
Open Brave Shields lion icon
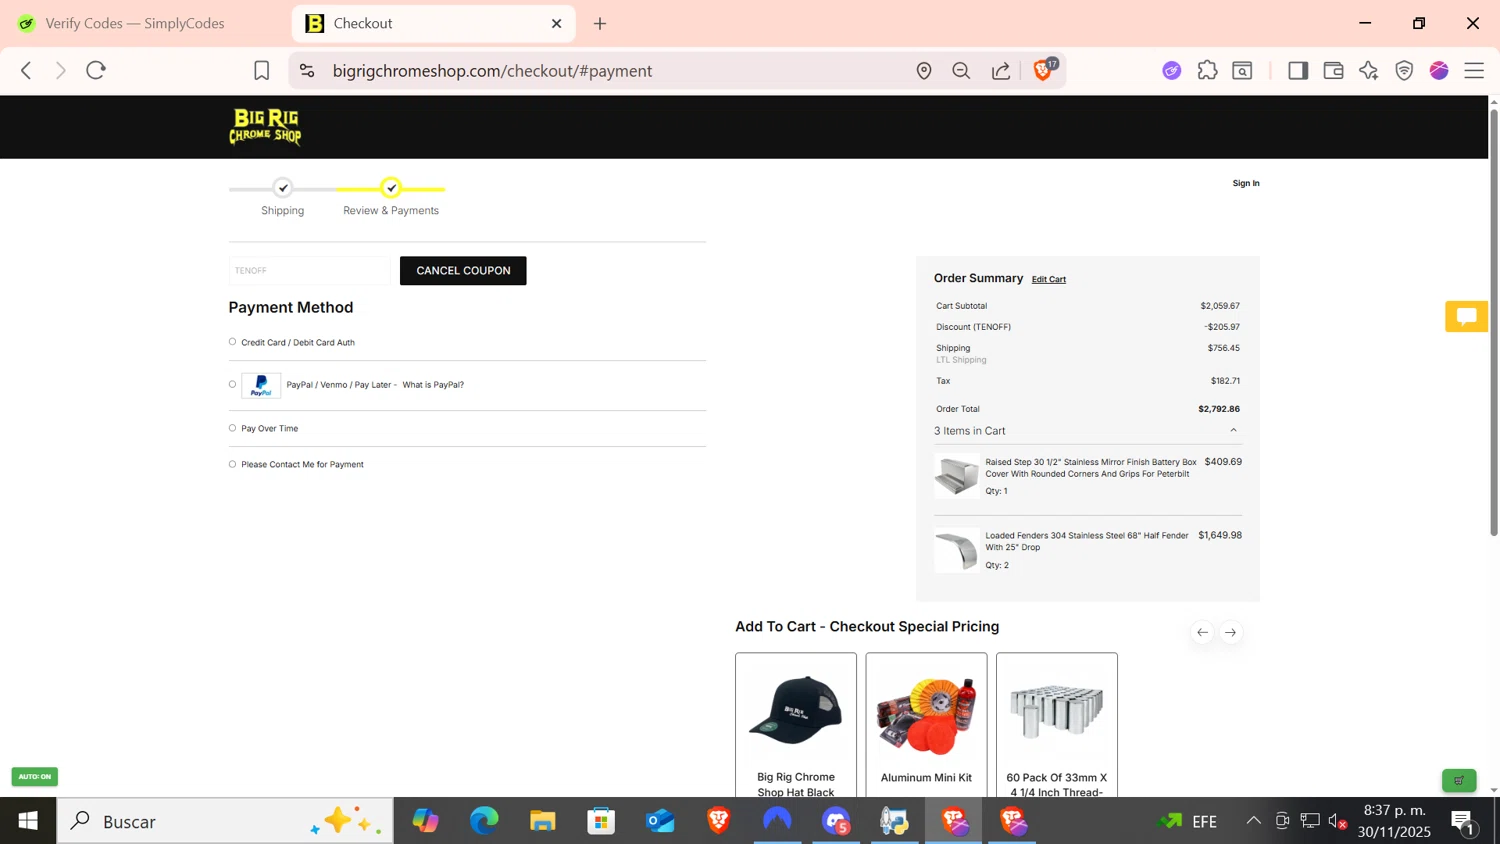click(x=1043, y=70)
